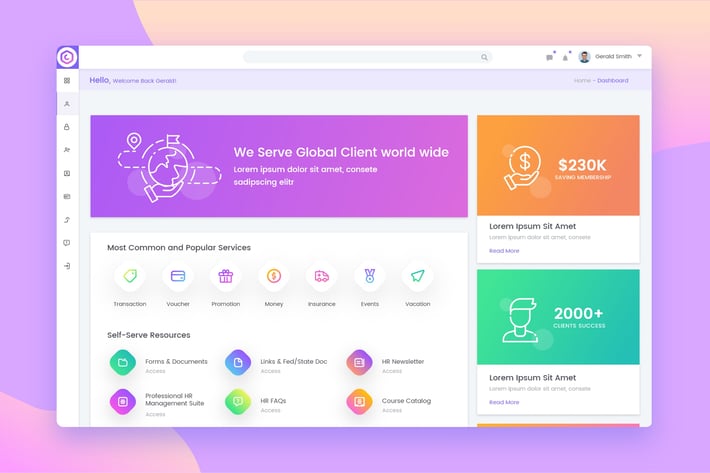Open Access under HR Newsletter
This screenshot has width=710, height=473.
click(x=392, y=371)
